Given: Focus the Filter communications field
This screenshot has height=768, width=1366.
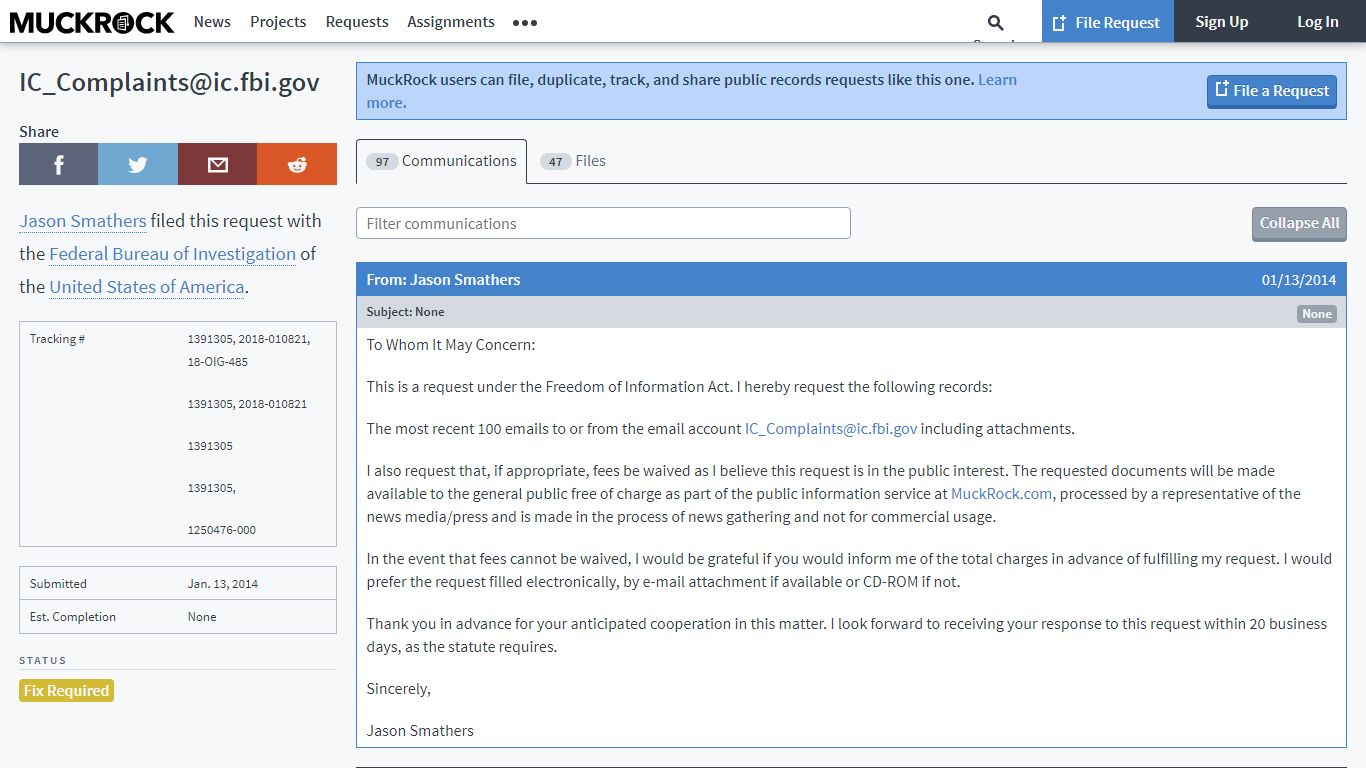Looking at the screenshot, I should (x=603, y=223).
